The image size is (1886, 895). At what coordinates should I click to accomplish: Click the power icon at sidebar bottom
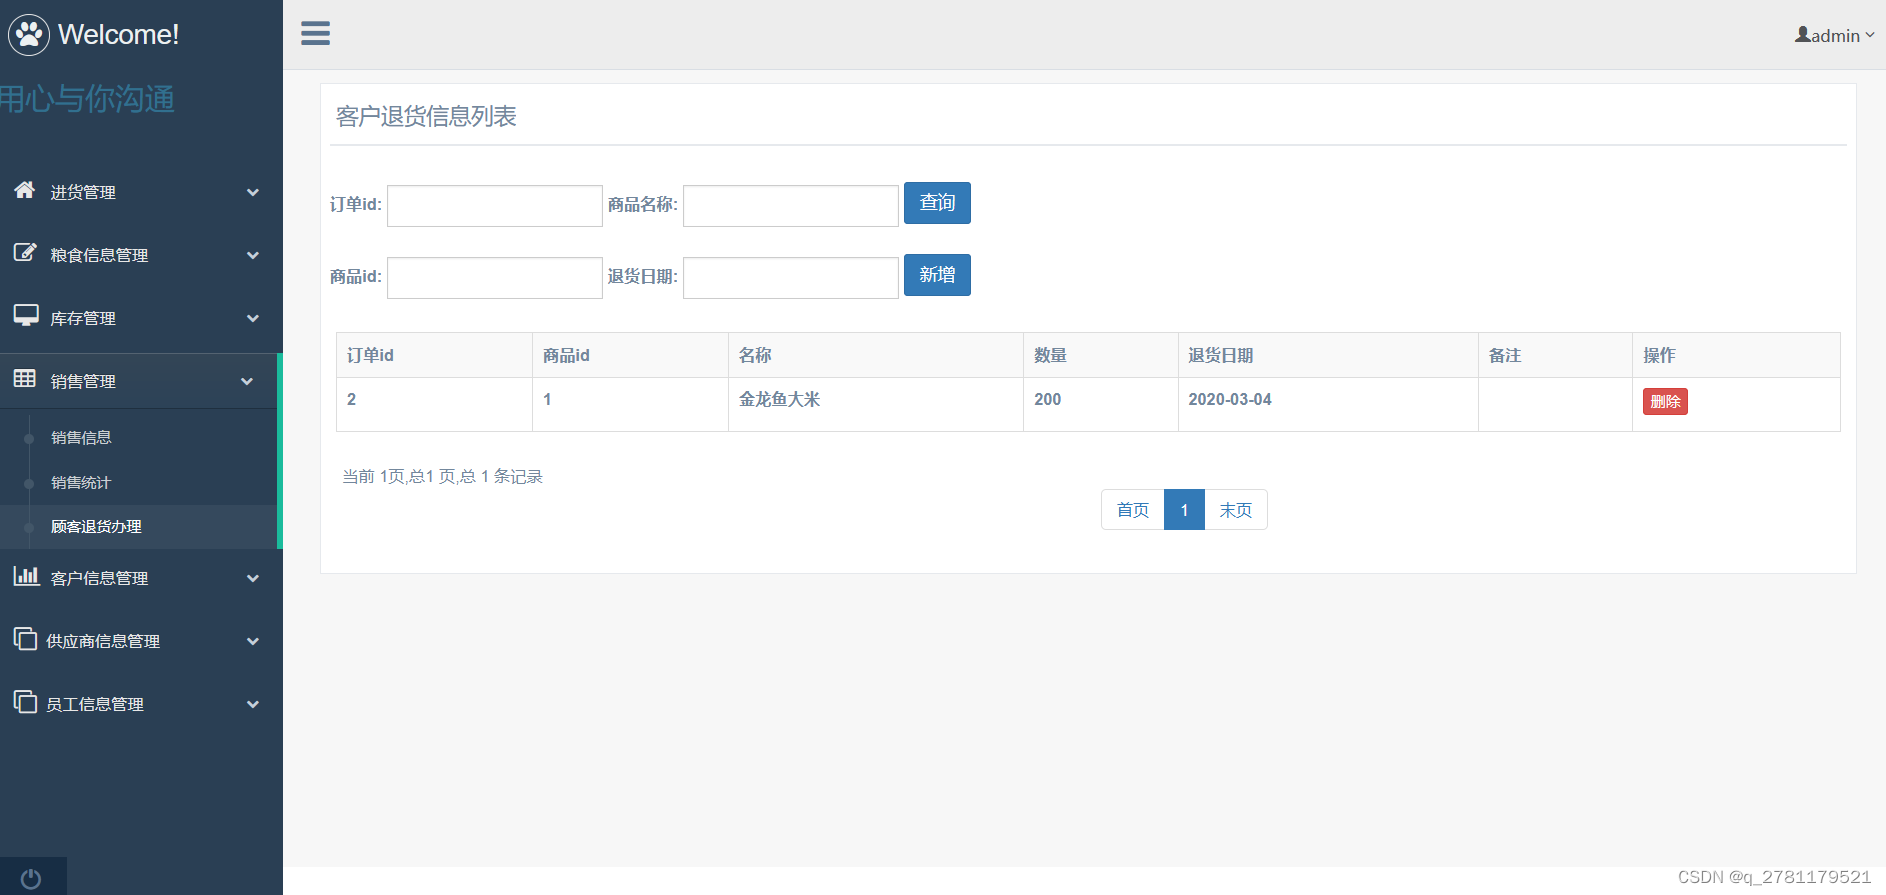(31, 878)
